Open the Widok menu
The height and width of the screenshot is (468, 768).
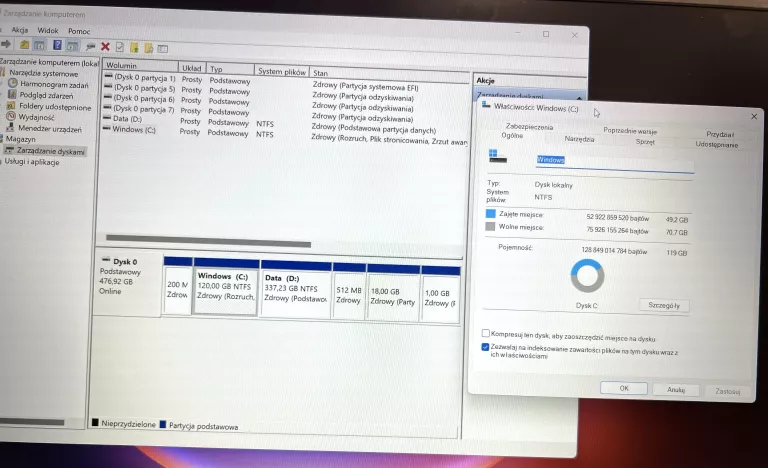[48, 30]
